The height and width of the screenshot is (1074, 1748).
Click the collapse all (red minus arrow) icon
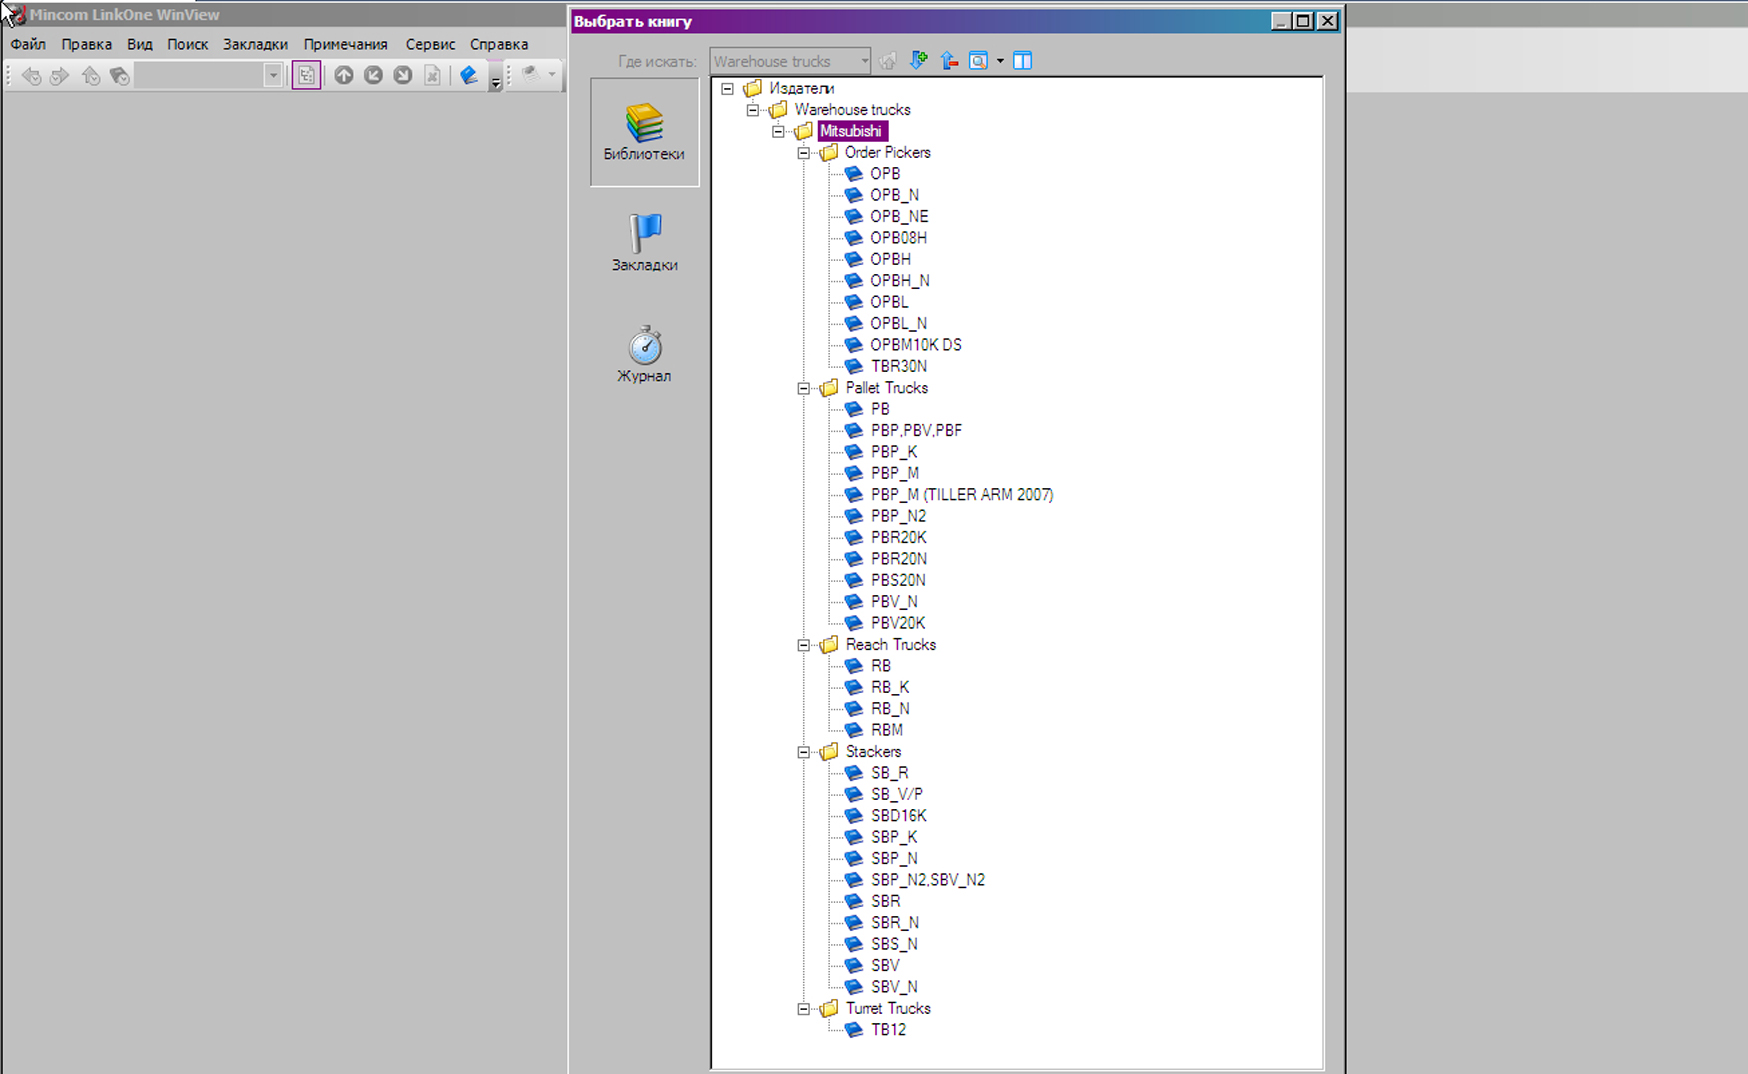click(949, 61)
